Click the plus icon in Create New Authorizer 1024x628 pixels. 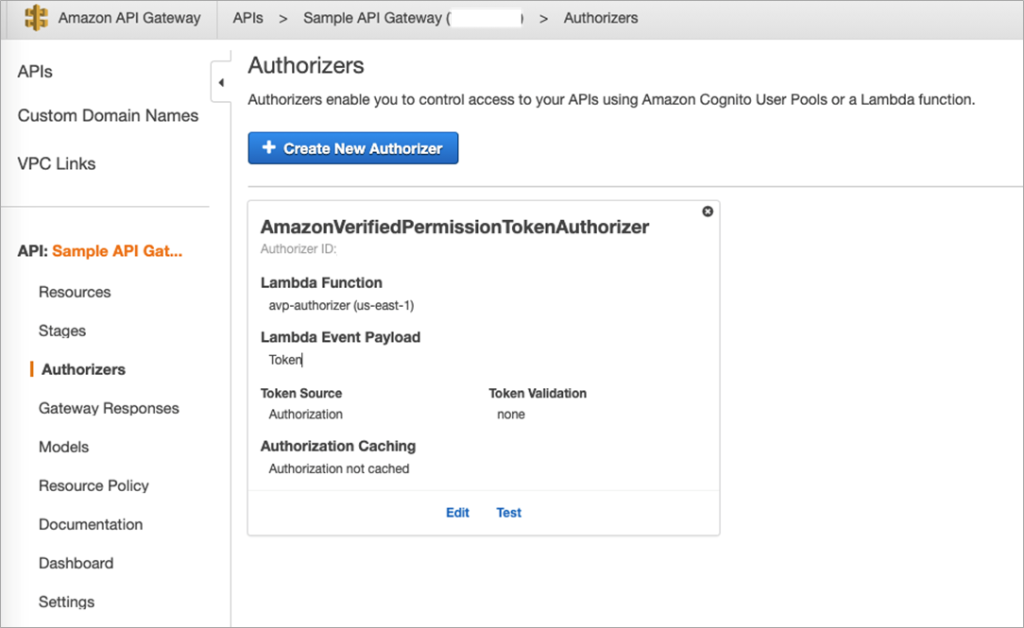click(268, 147)
